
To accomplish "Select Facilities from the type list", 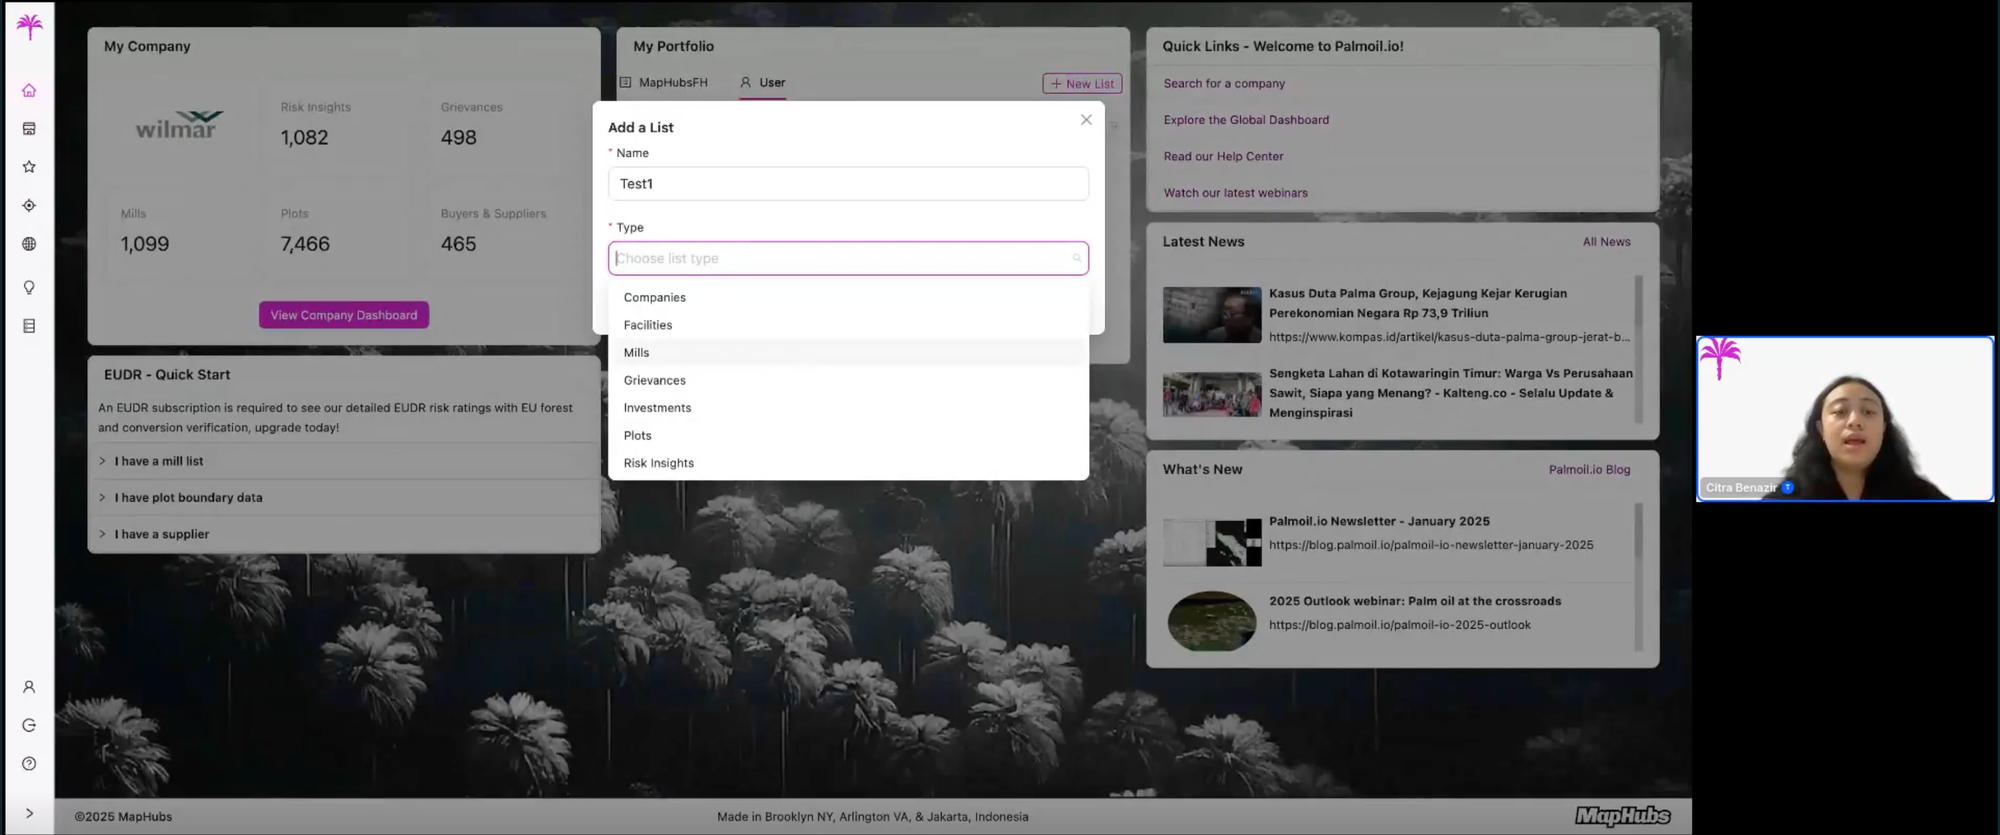I will pos(848,325).
